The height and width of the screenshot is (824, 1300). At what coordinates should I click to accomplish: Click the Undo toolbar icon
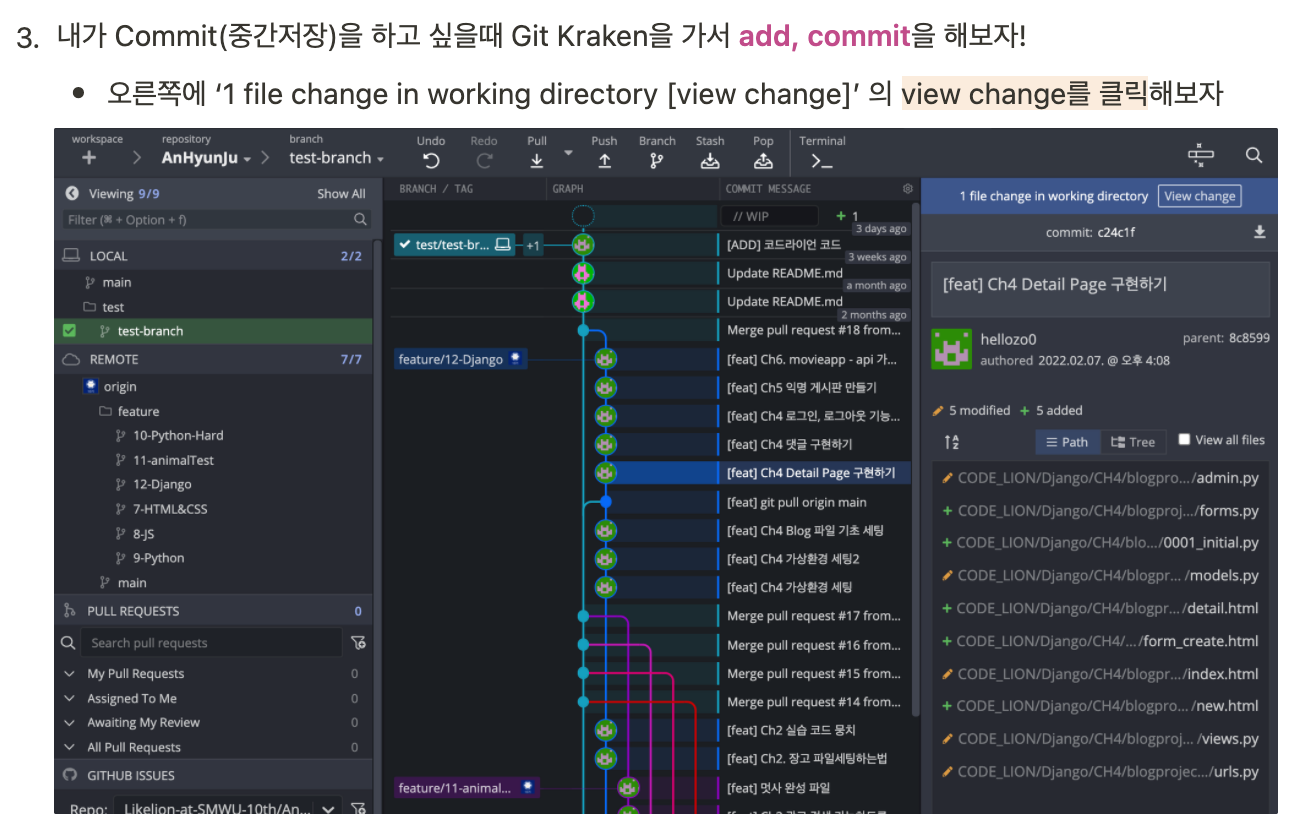431,160
